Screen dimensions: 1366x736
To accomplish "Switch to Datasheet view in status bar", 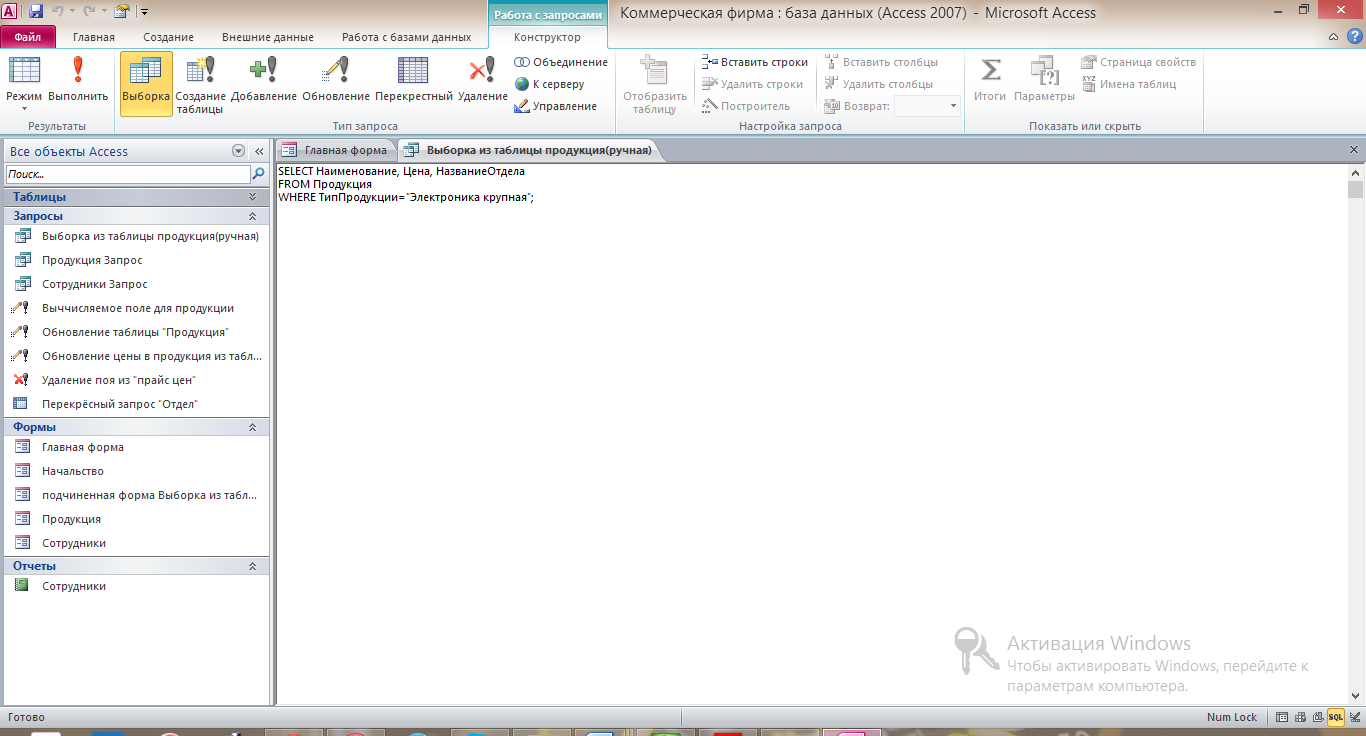I will coord(1283,717).
